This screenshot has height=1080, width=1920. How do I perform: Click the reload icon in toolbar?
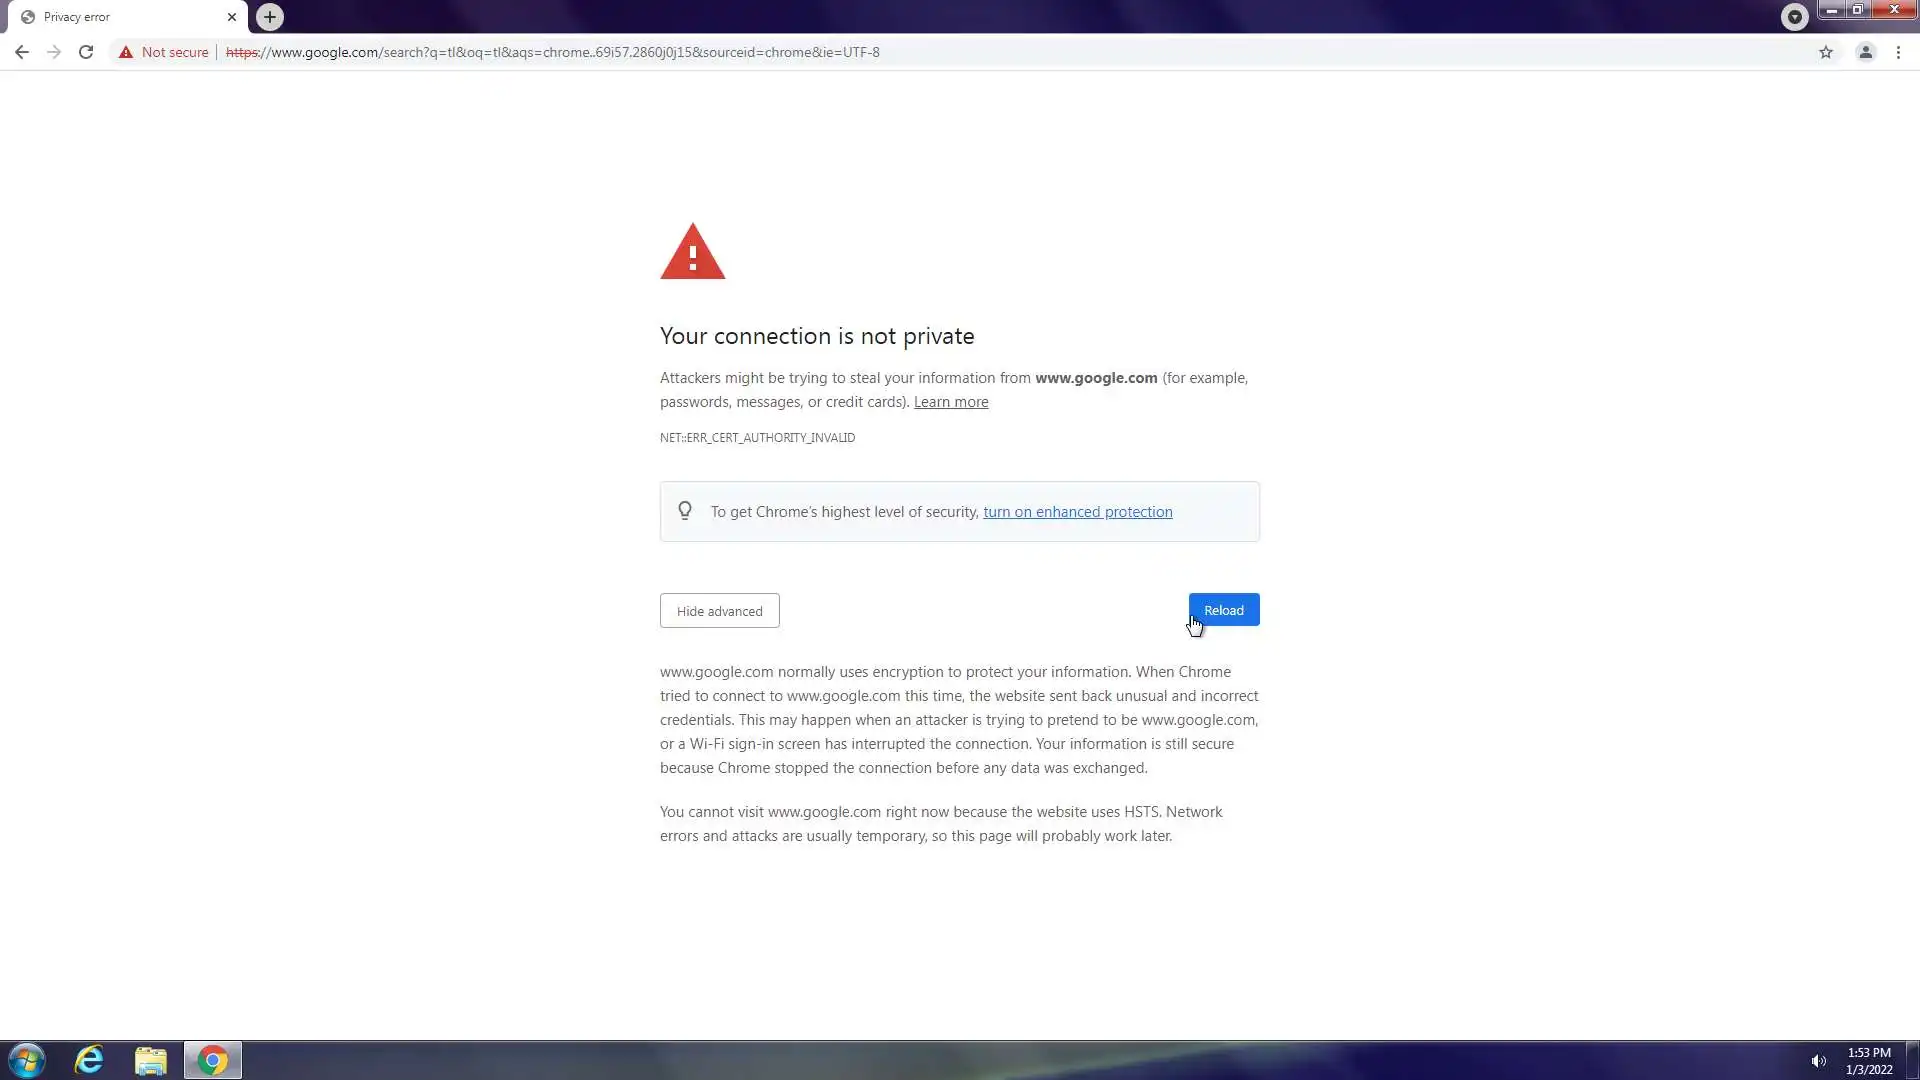coord(86,52)
